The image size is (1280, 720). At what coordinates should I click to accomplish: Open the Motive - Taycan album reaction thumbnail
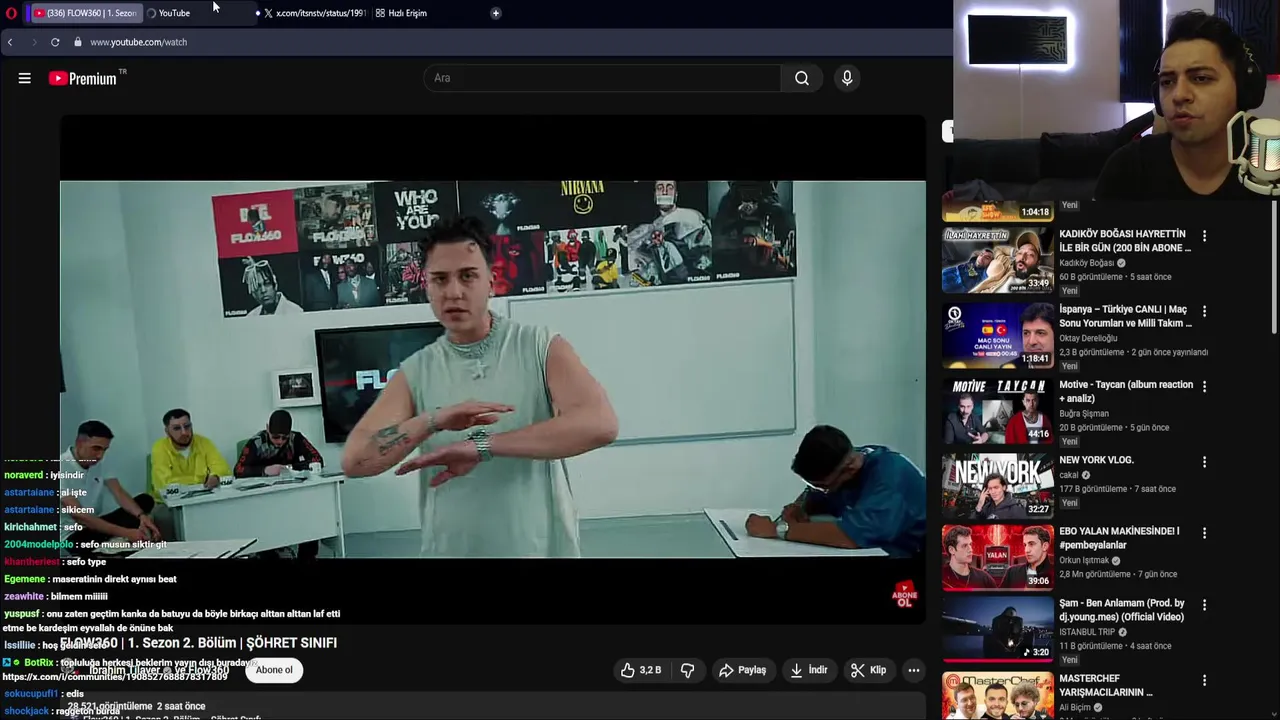tap(998, 411)
